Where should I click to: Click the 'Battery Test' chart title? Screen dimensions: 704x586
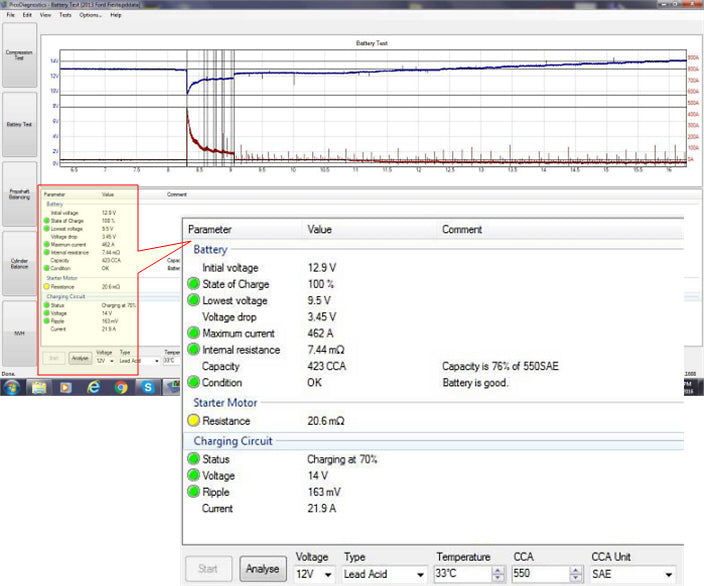click(372, 43)
